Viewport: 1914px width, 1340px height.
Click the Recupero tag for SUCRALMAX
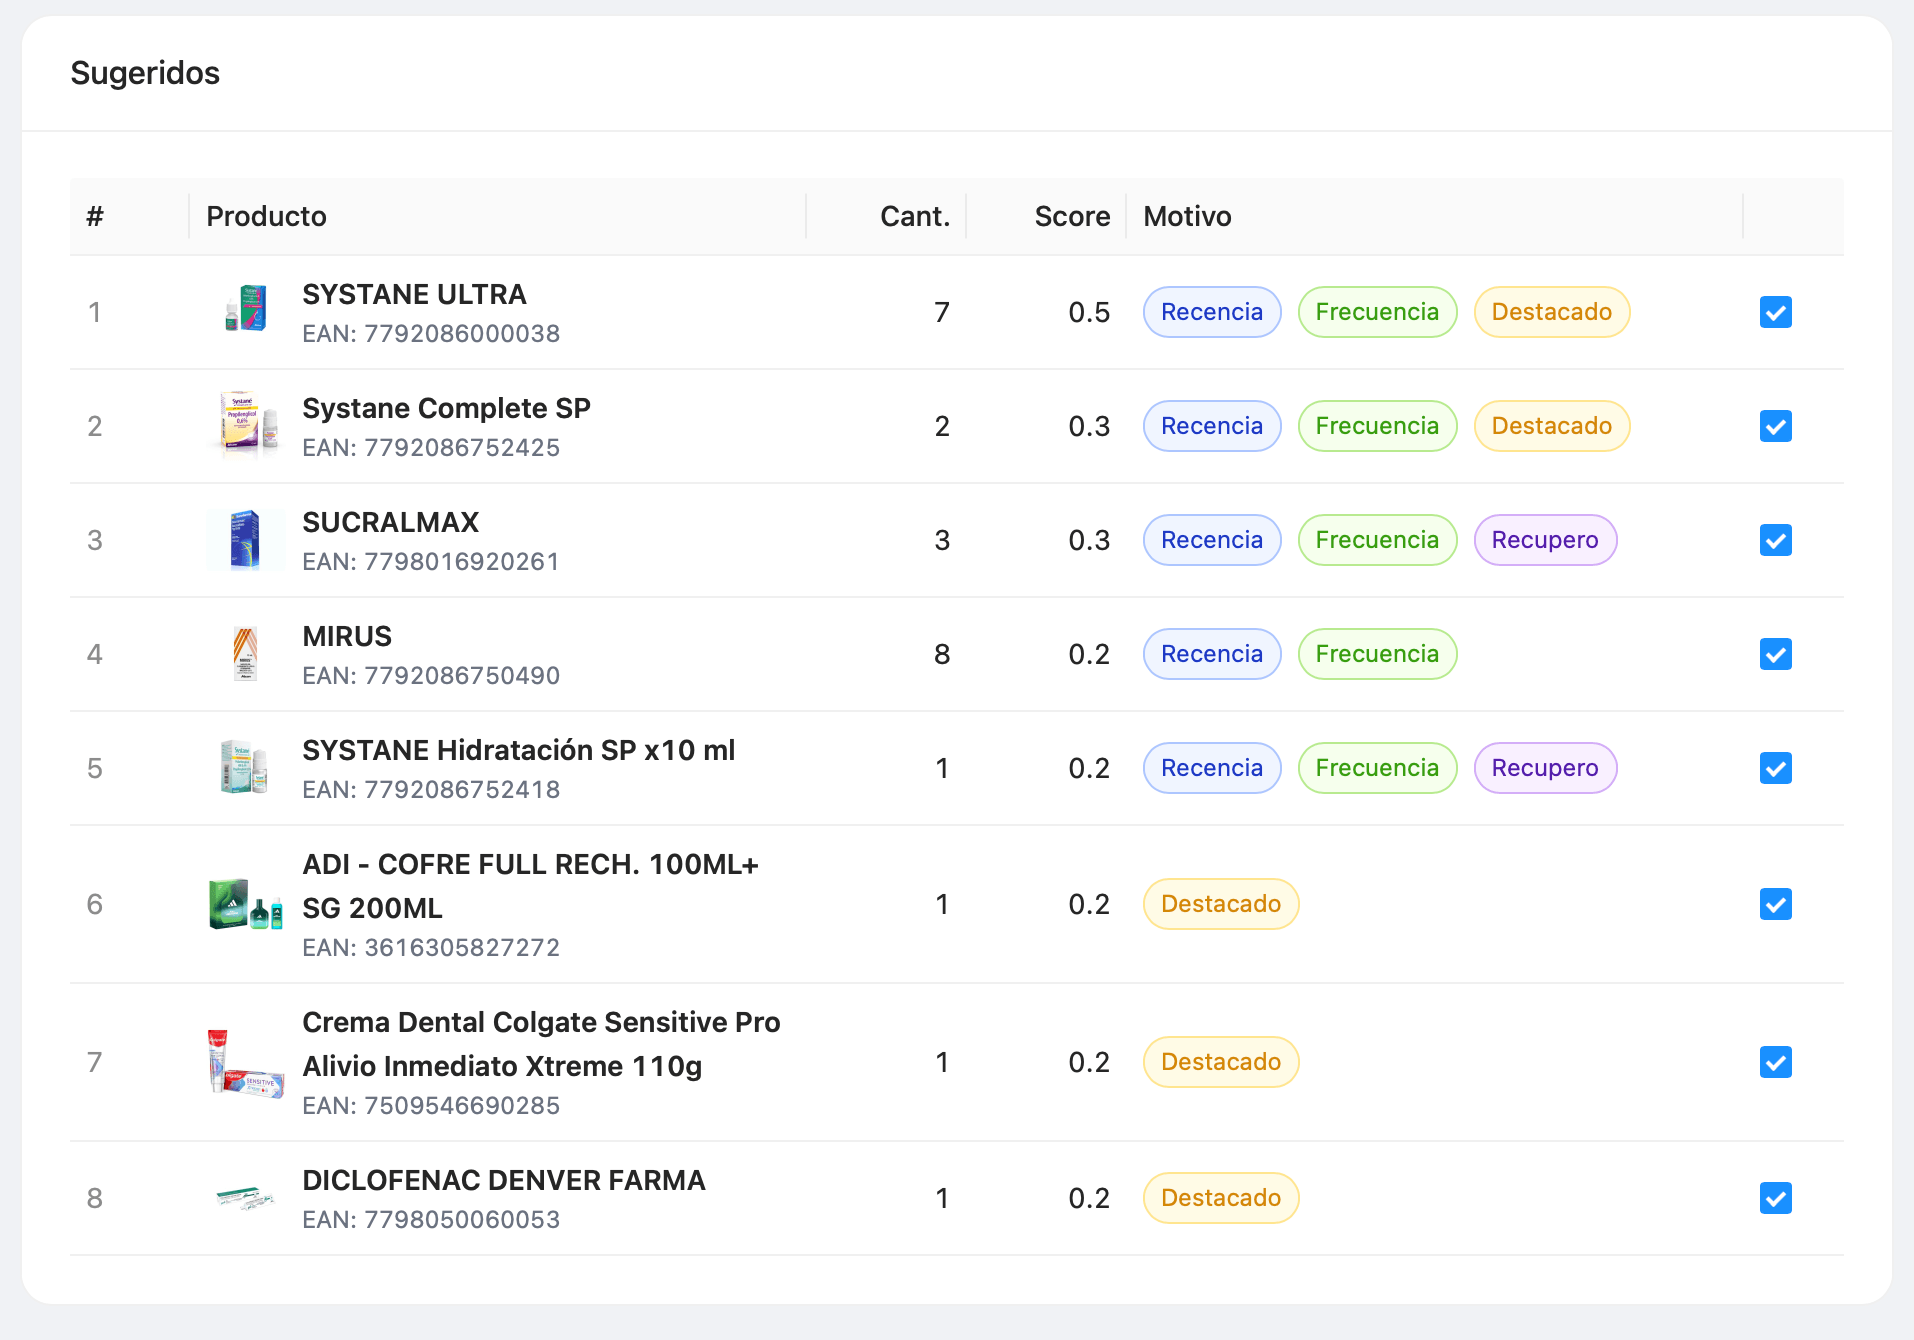pyautogui.click(x=1545, y=540)
